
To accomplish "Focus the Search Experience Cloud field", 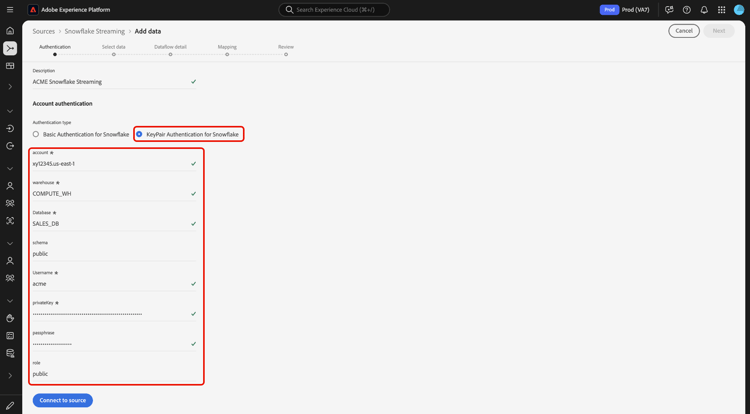I will coord(334,10).
